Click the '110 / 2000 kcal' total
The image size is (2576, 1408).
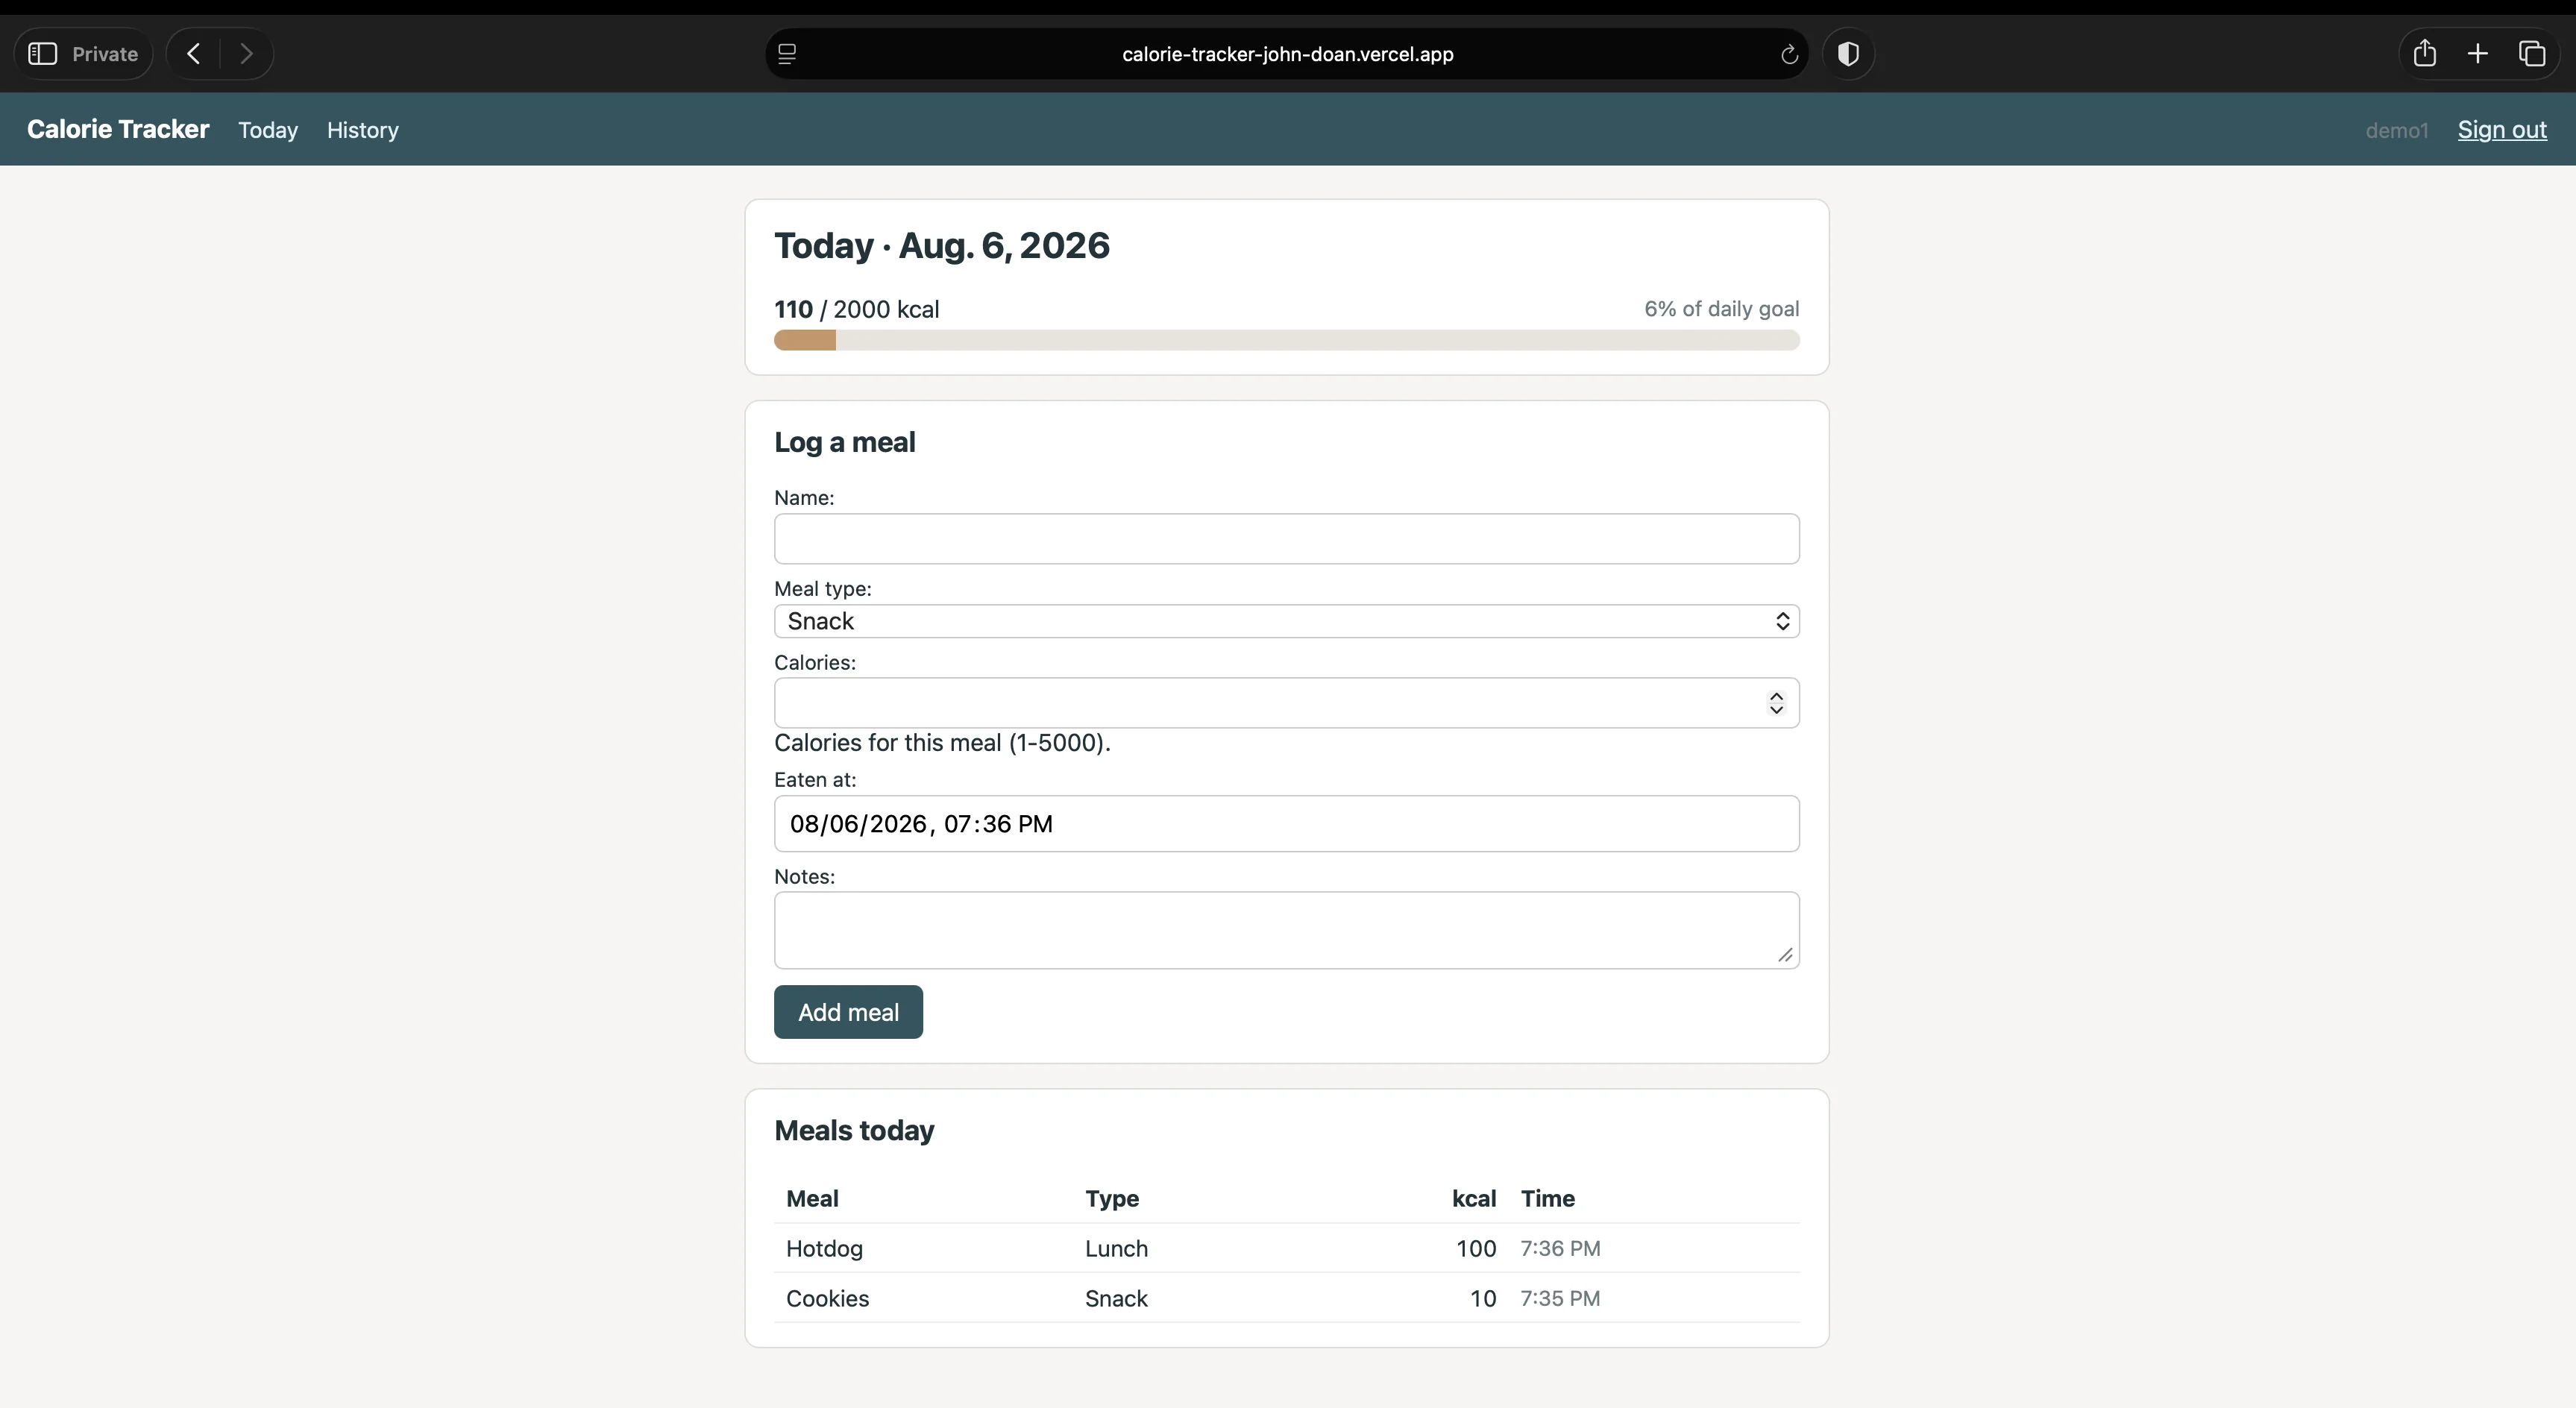(x=857, y=309)
